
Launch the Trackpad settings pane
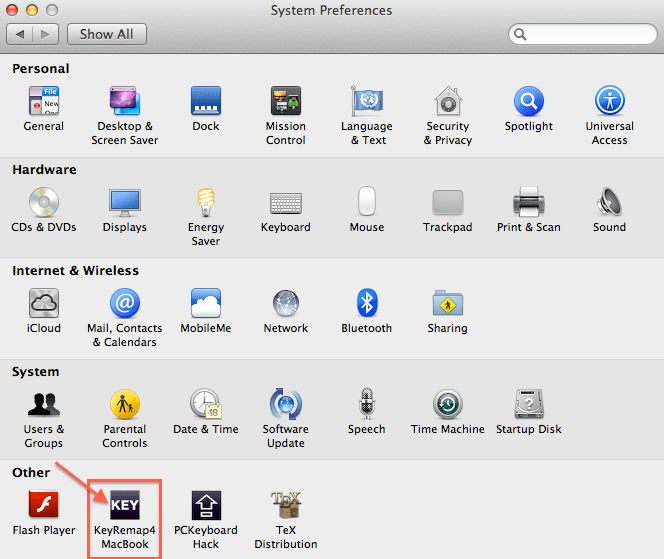pos(447,203)
